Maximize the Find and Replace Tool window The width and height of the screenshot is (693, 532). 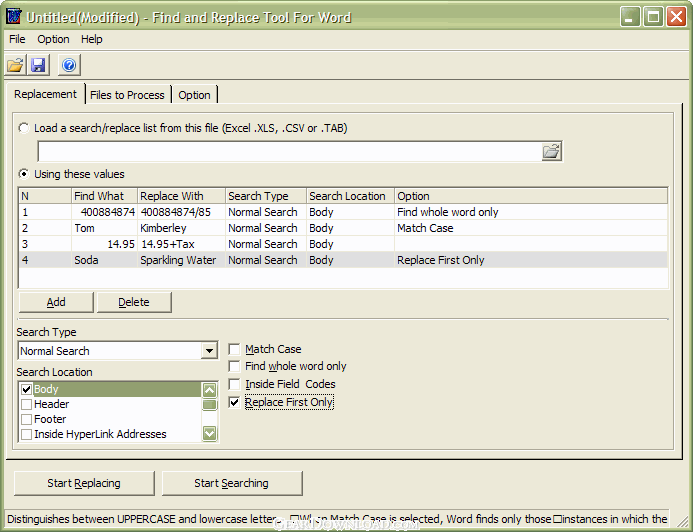point(653,17)
